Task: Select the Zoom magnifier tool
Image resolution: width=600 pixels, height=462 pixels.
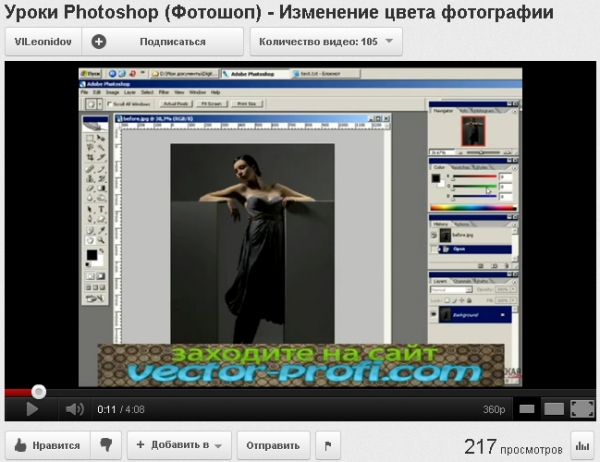Action: (x=101, y=240)
